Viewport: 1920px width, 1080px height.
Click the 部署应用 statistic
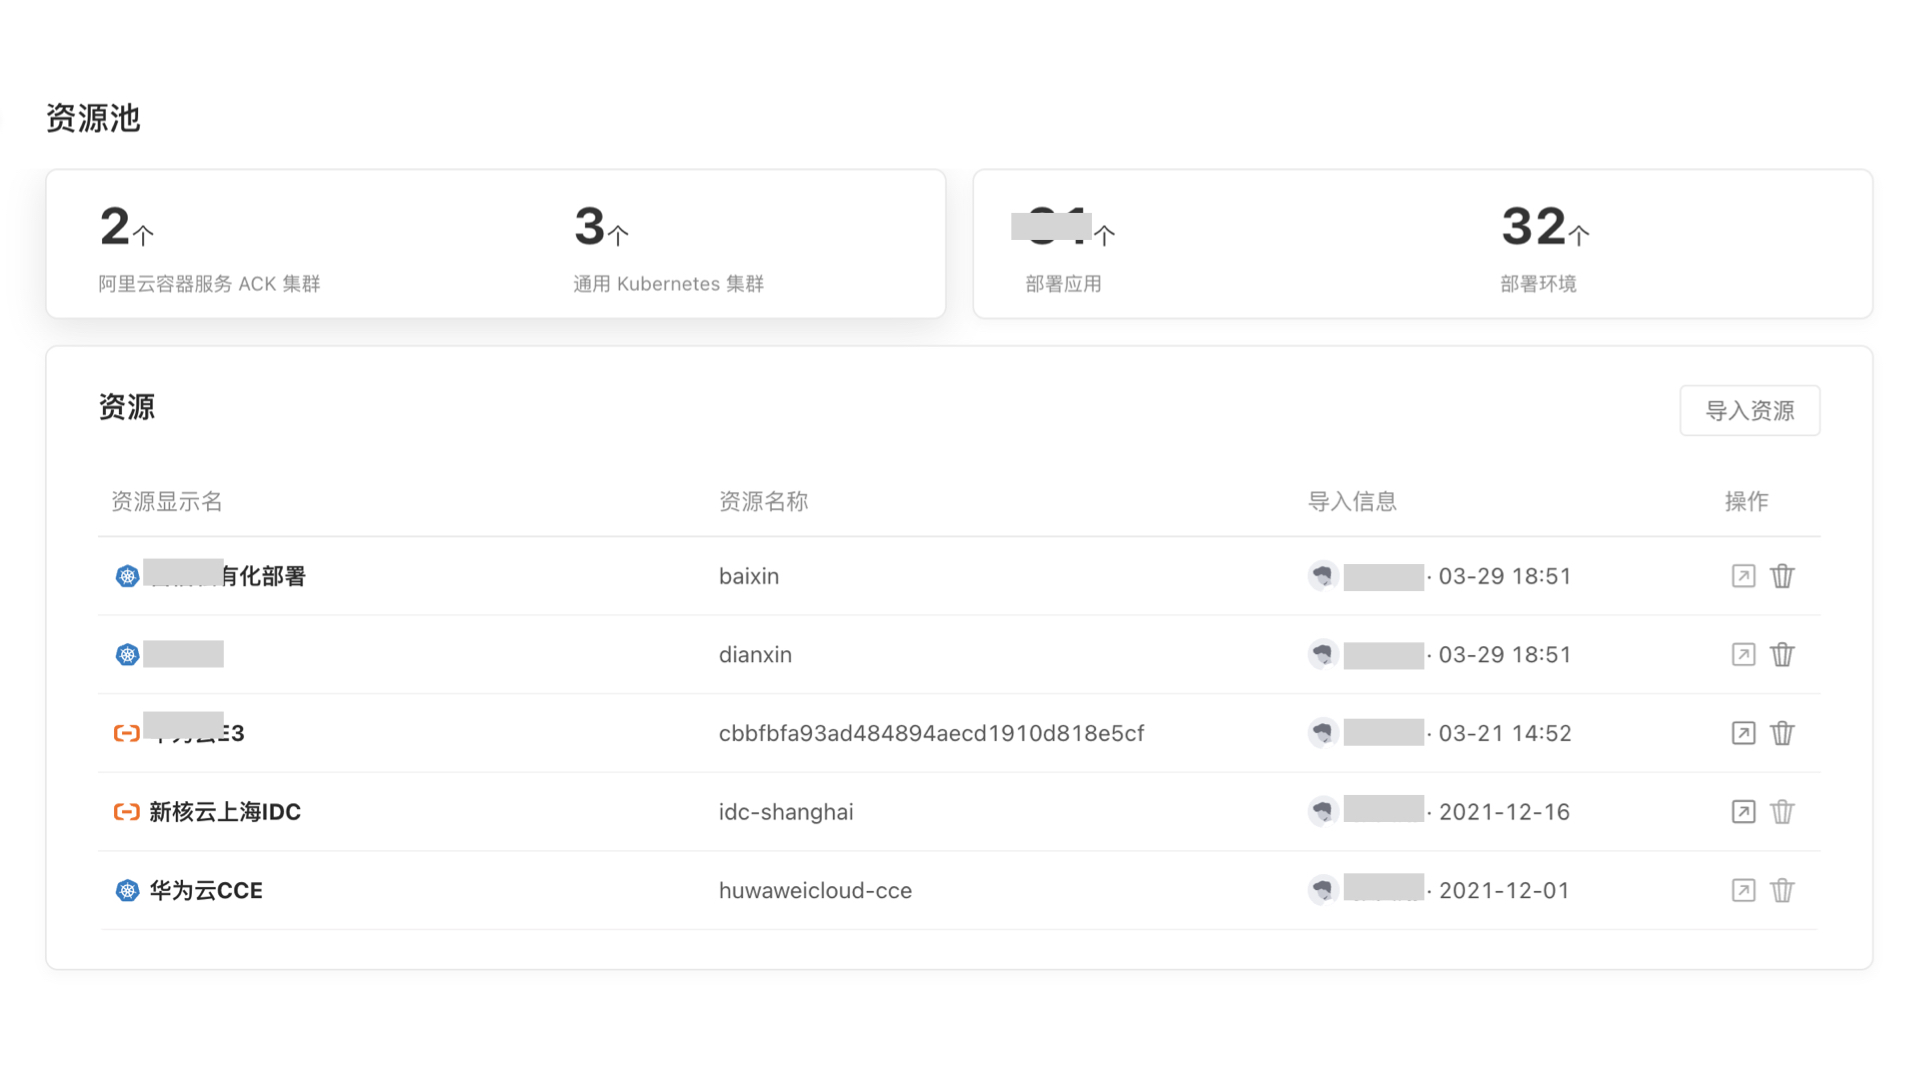pyautogui.click(x=1063, y=284)
